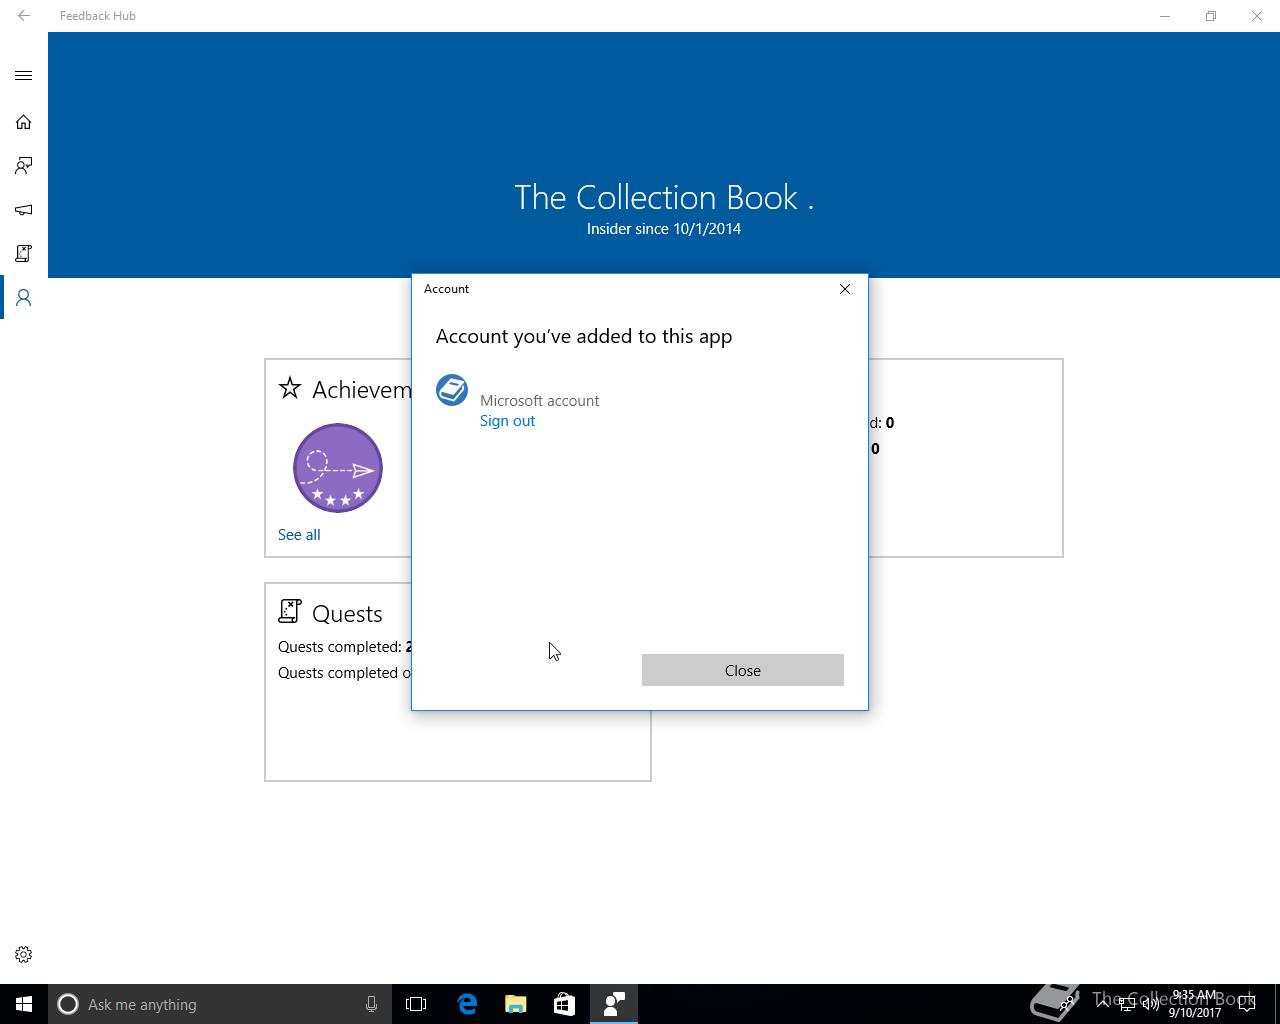Open the hamburger navigation menu

(24, 76)
